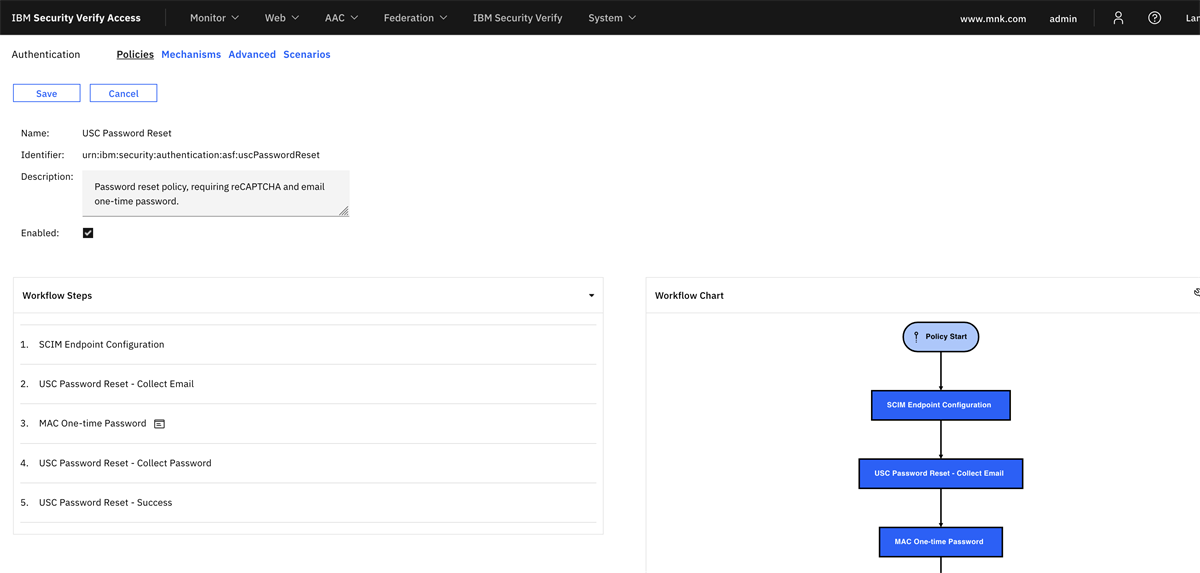Click in the Description text area

215,194
